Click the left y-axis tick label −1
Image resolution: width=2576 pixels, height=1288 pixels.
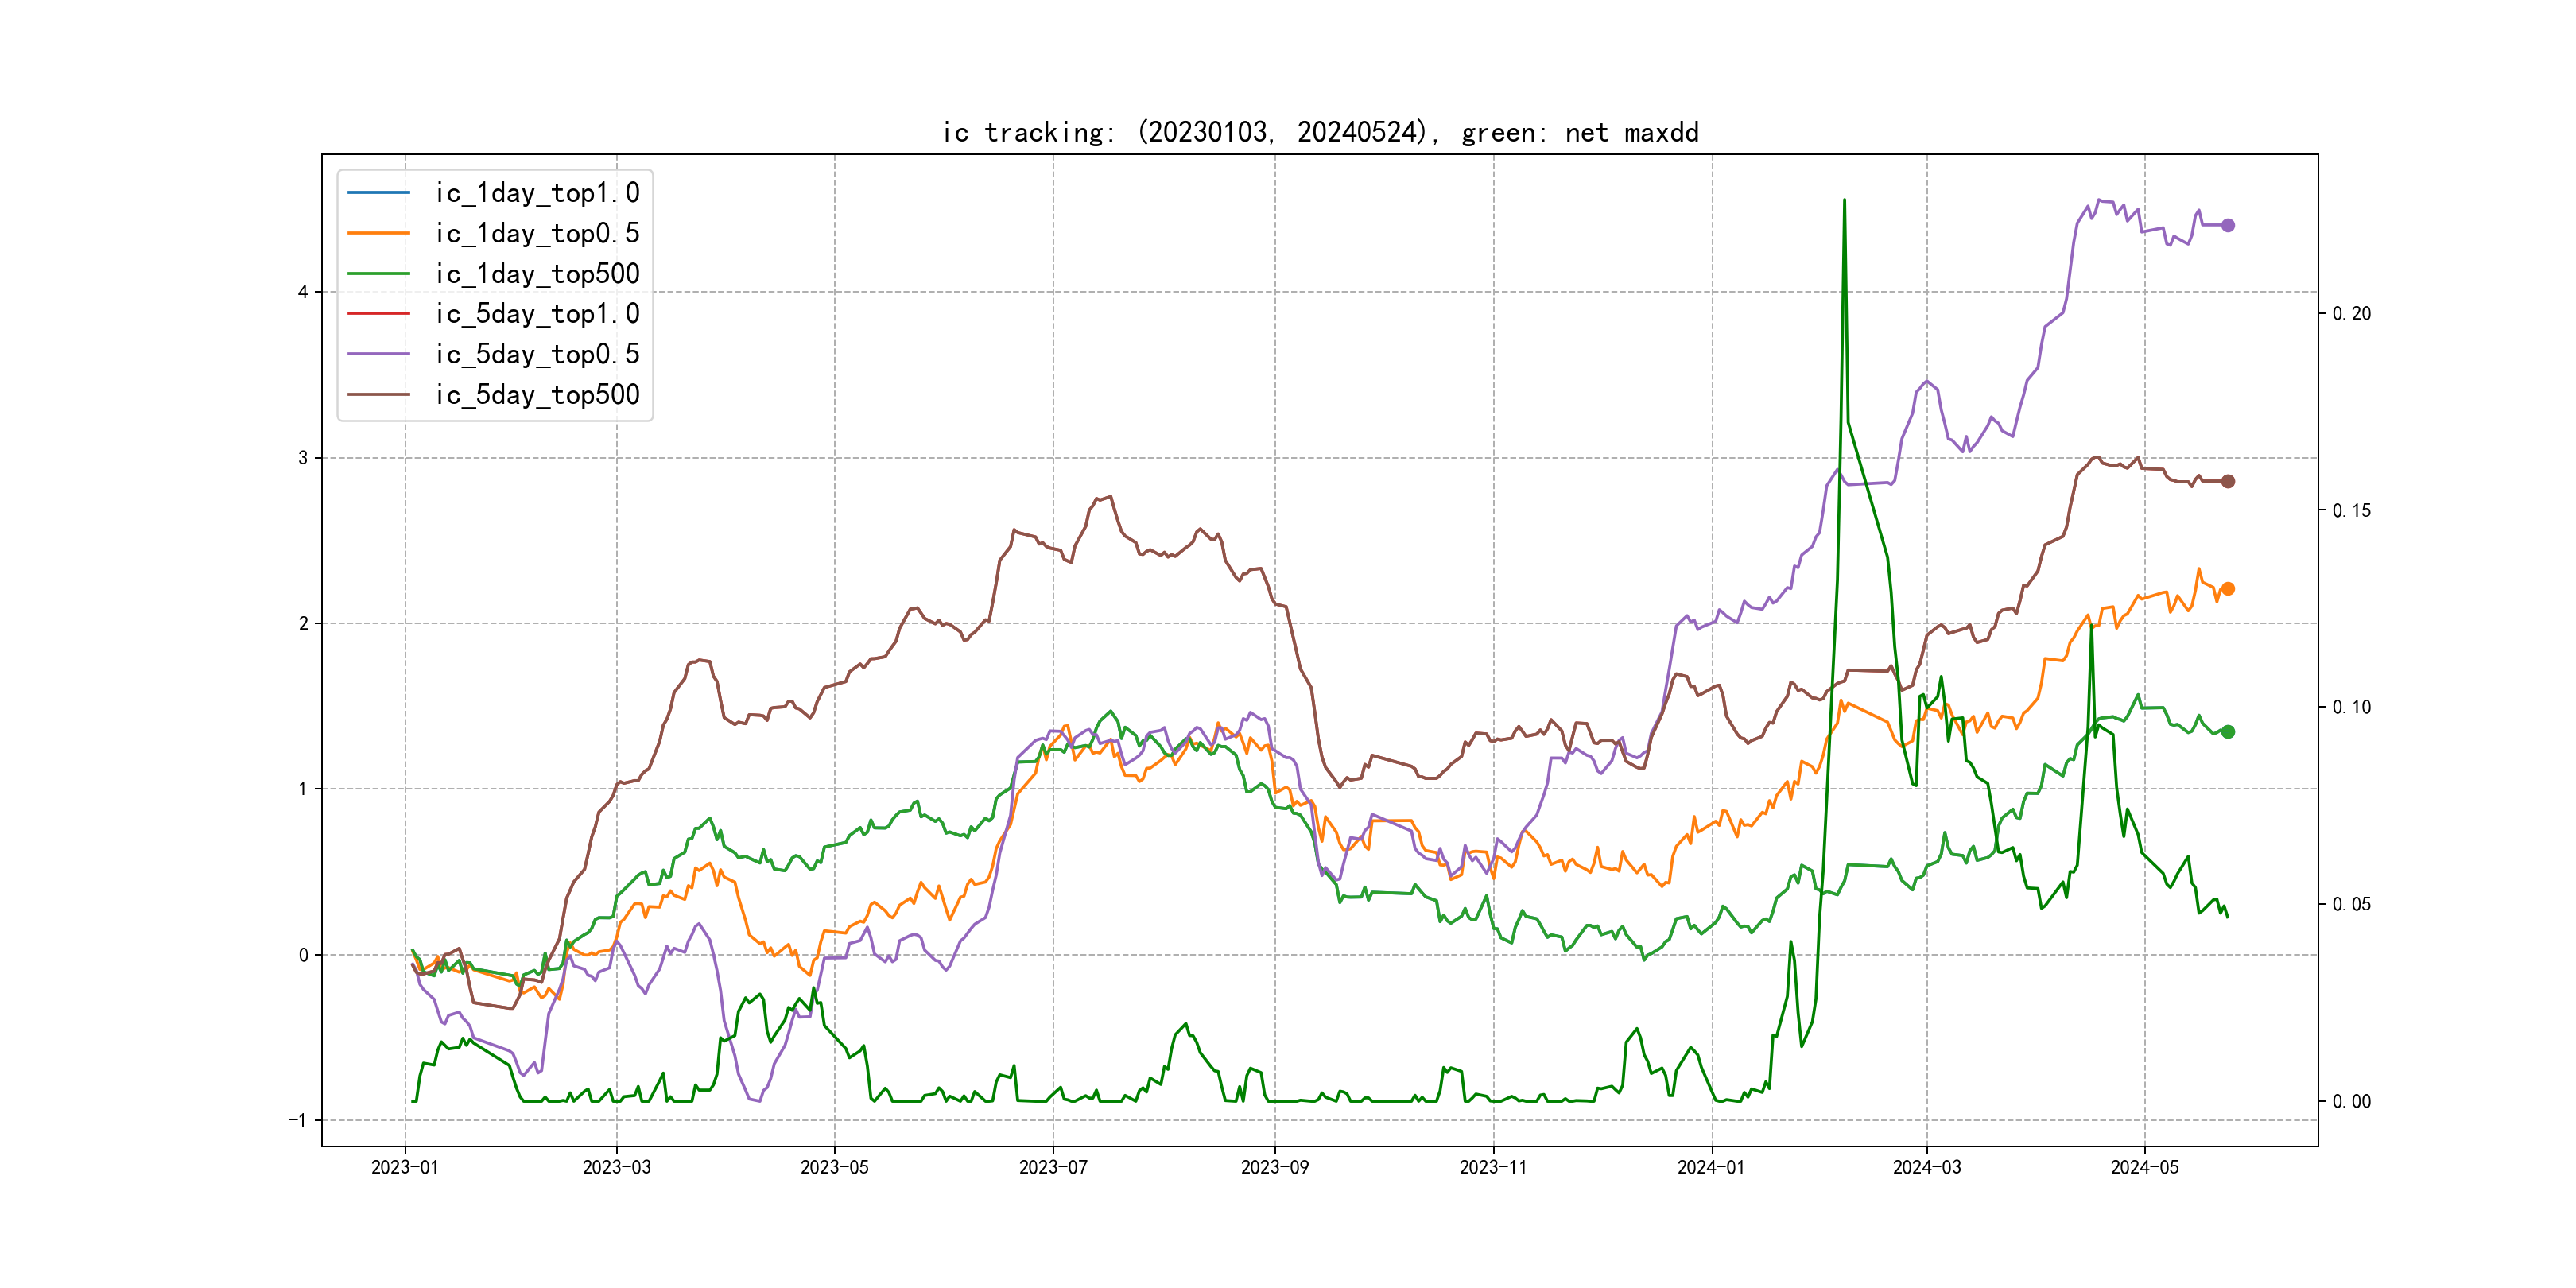pyautogui.click(x=298, y=1120)
